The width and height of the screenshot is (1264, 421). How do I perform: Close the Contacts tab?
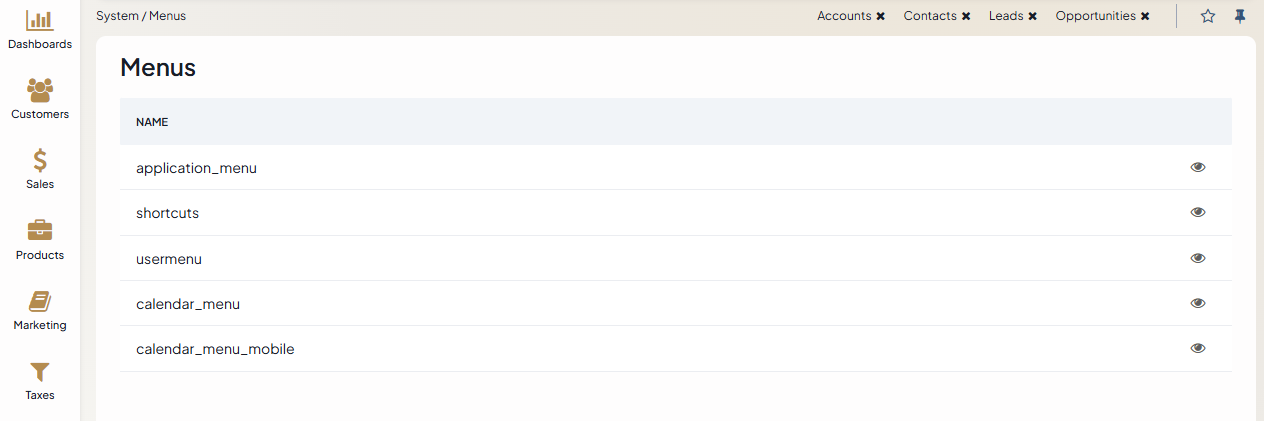click(x=966, y=17)
